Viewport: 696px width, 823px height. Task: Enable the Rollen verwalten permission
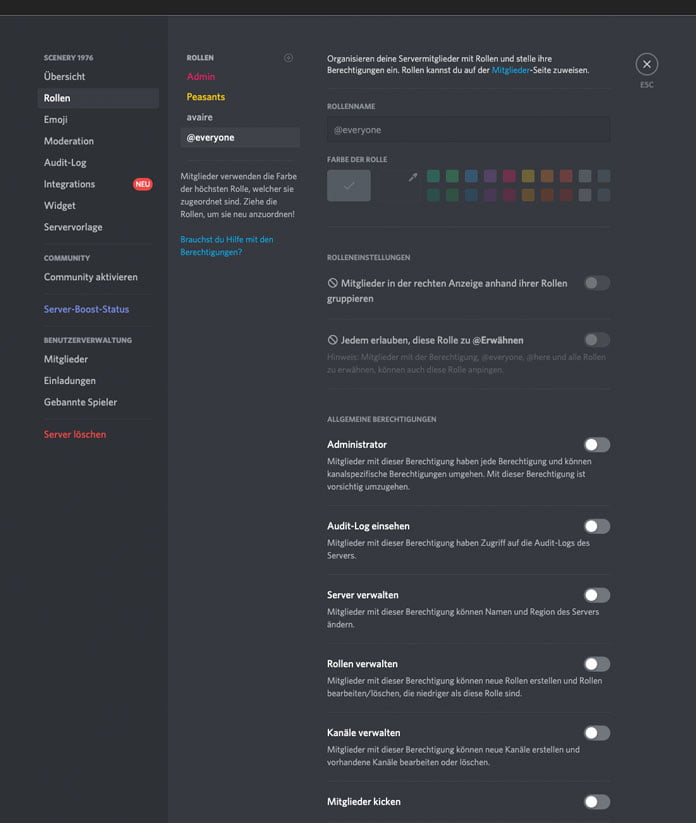(597, 663)
